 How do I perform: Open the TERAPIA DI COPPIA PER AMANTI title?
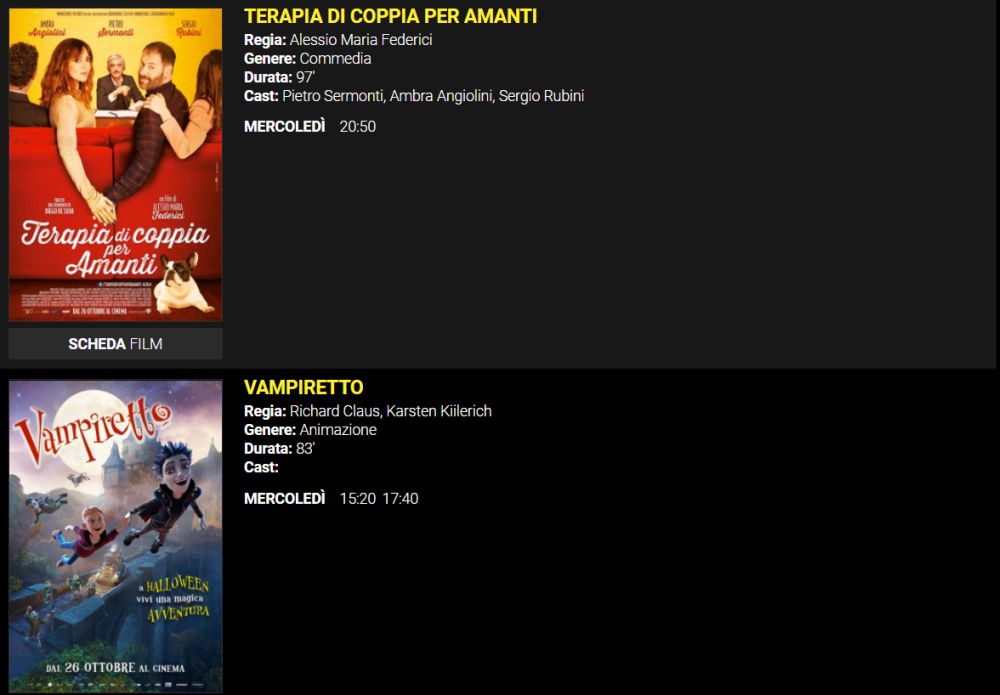point(390,17)
